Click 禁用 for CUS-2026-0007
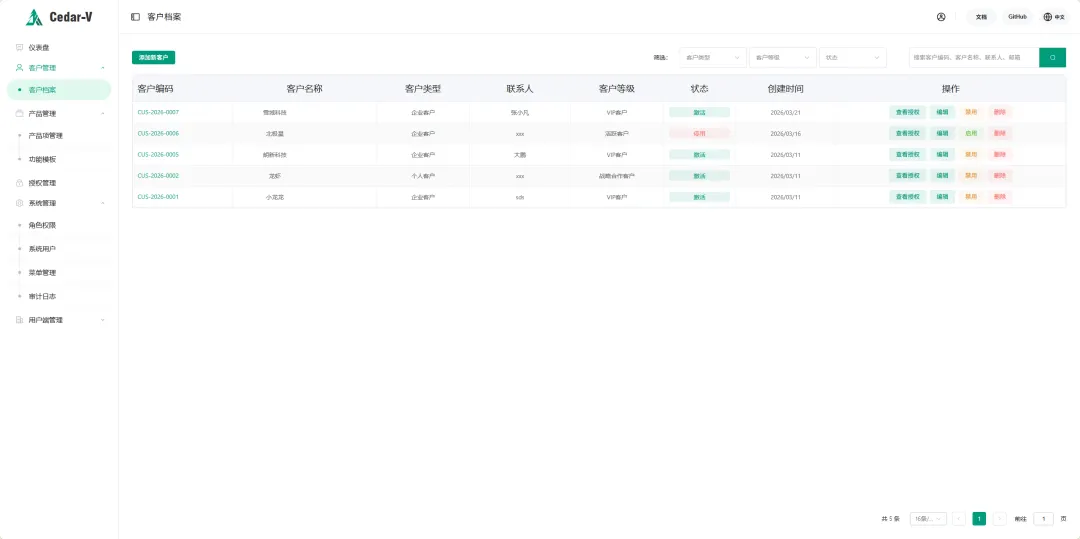The image size is (1080, 539). pos(970,112)
